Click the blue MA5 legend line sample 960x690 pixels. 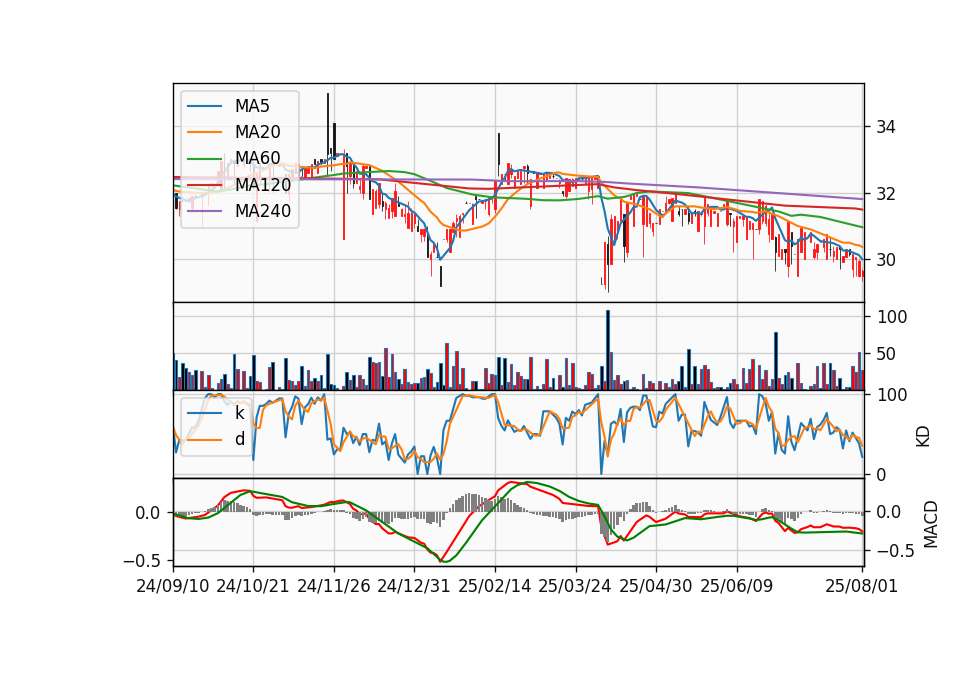[204, 106]
